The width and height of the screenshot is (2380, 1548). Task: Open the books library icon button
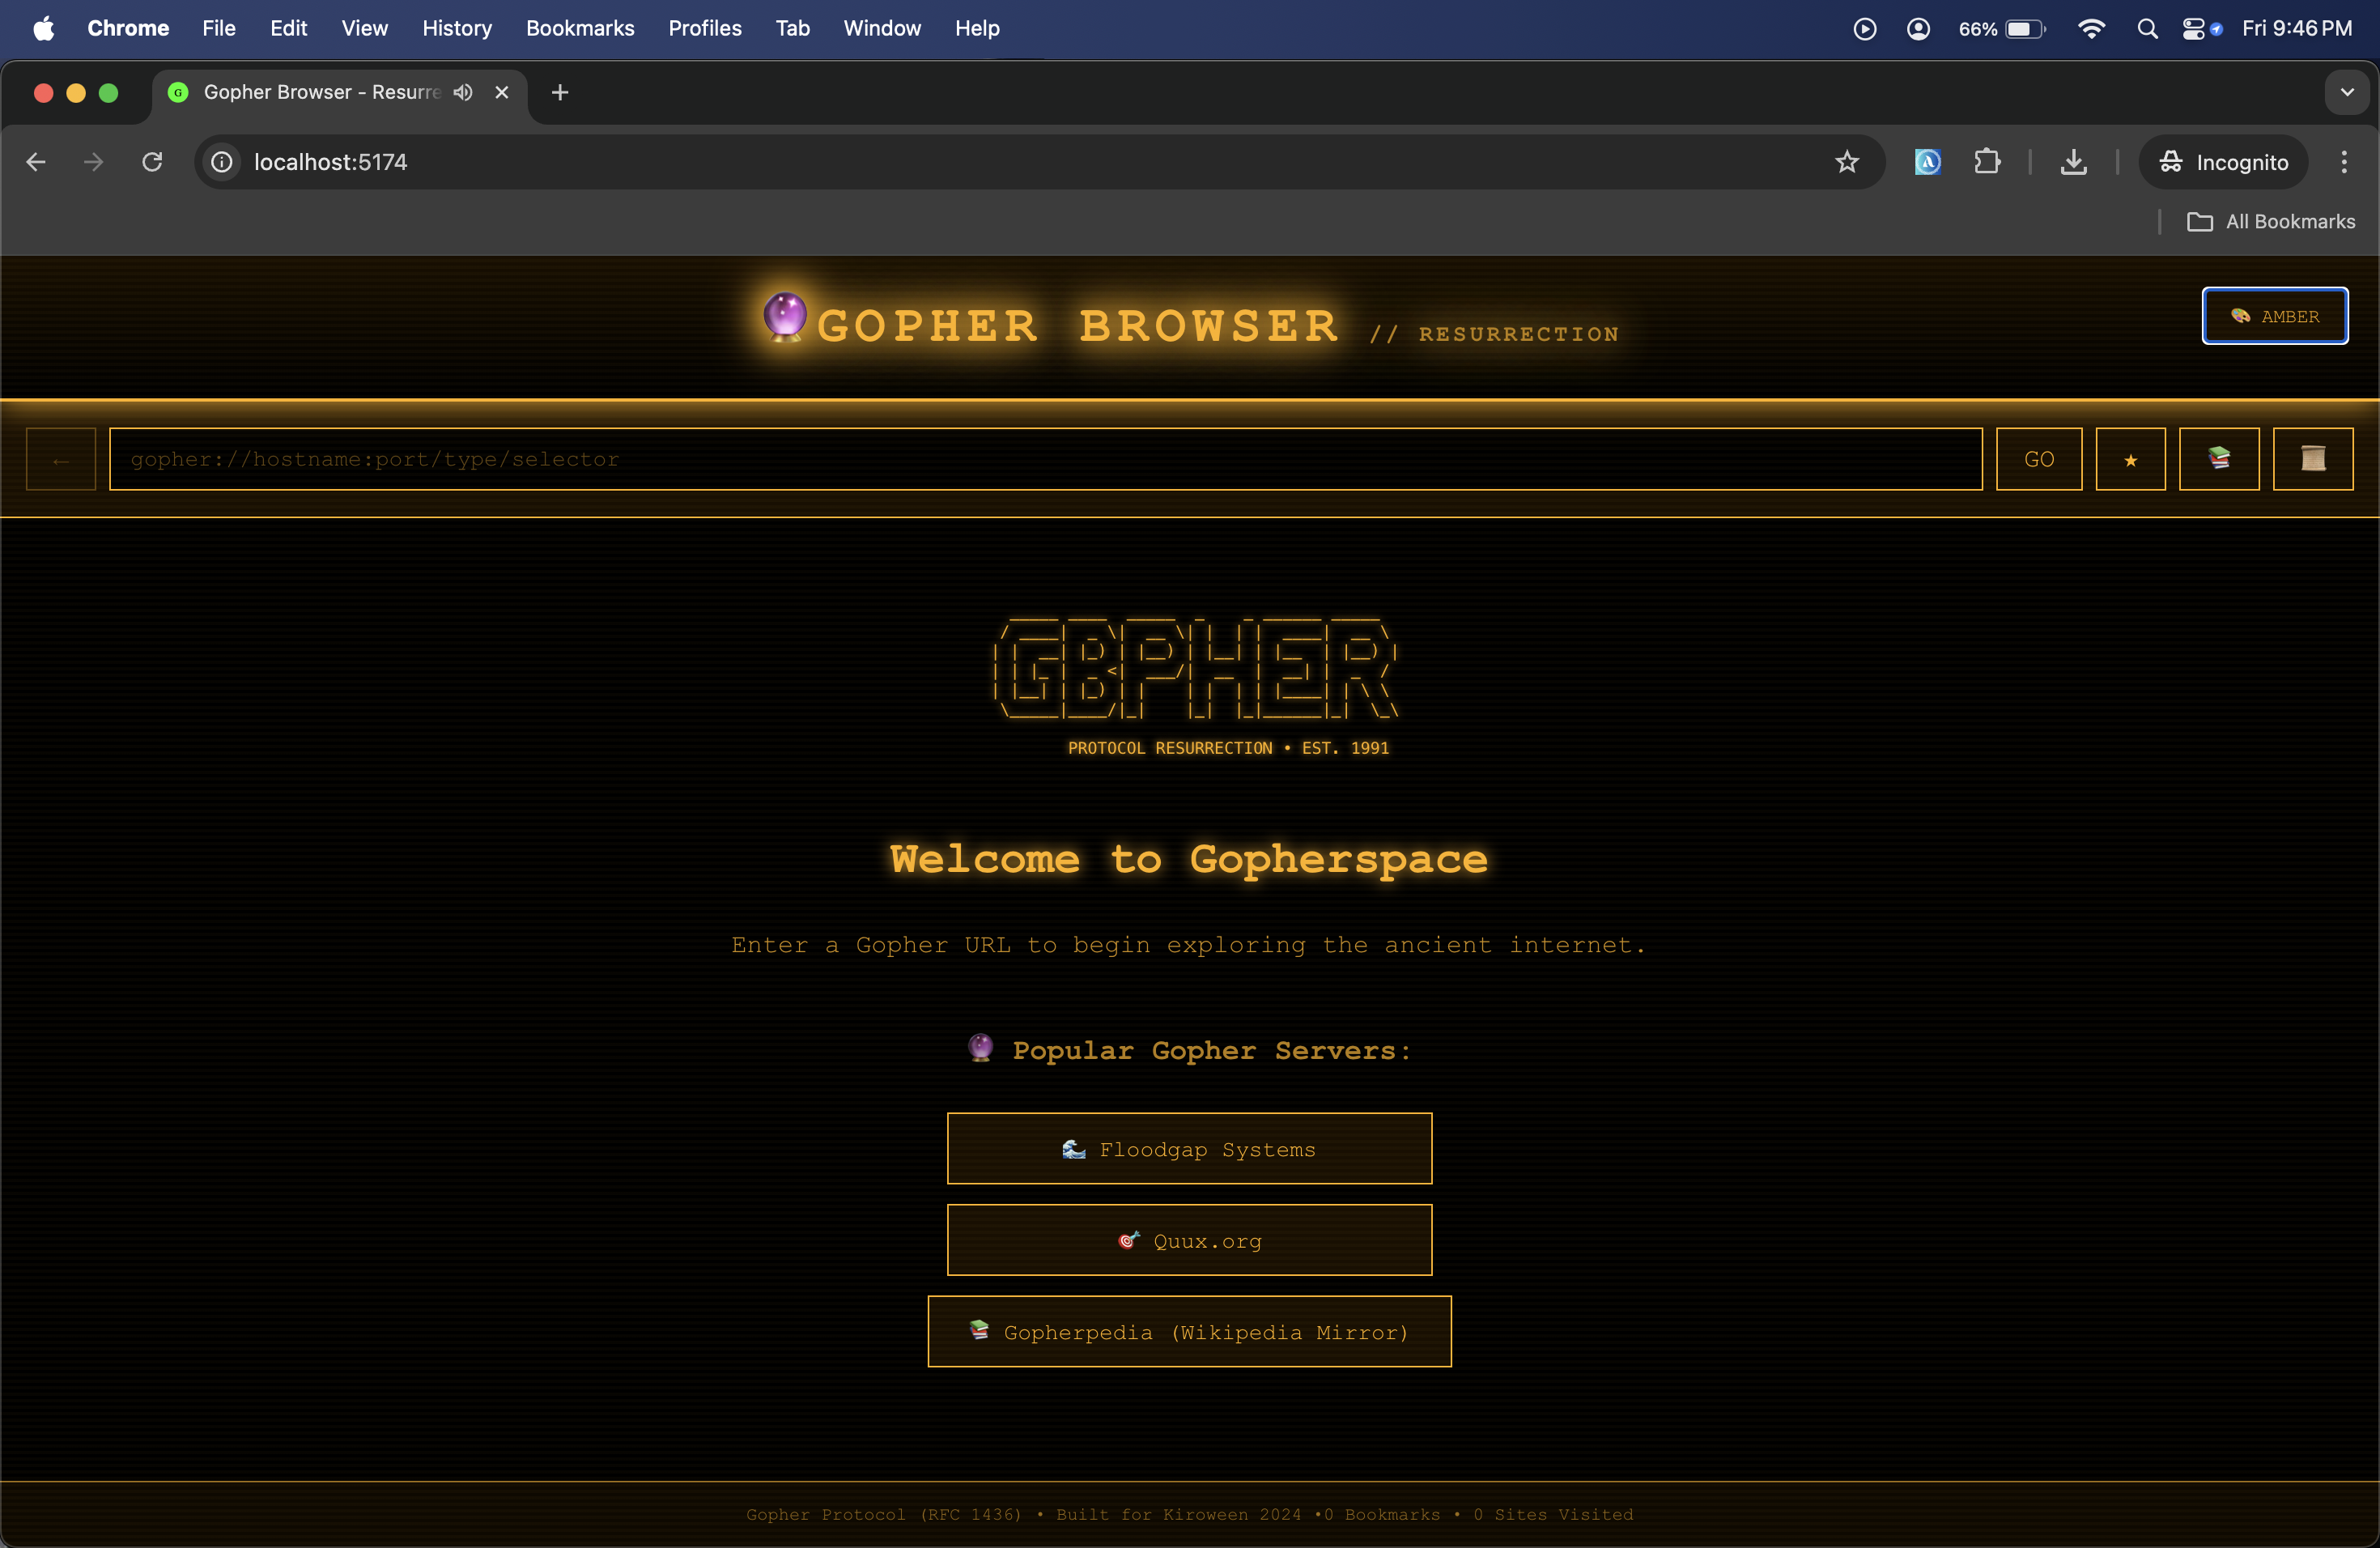(x=2218, y=459)
